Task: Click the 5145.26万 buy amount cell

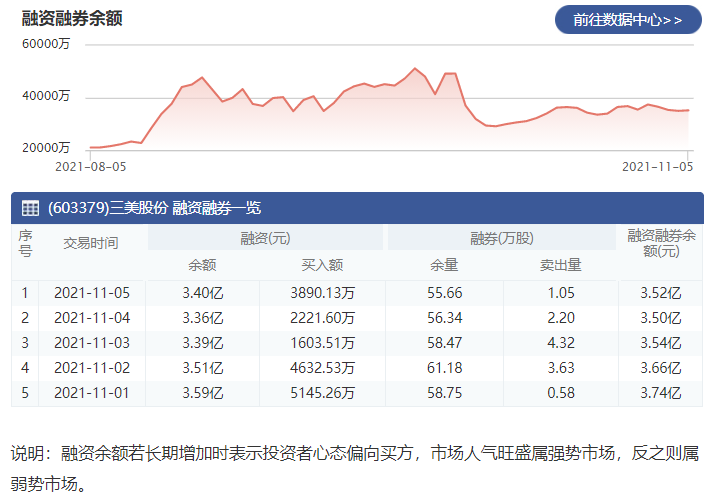Action: tap(322, 393)
